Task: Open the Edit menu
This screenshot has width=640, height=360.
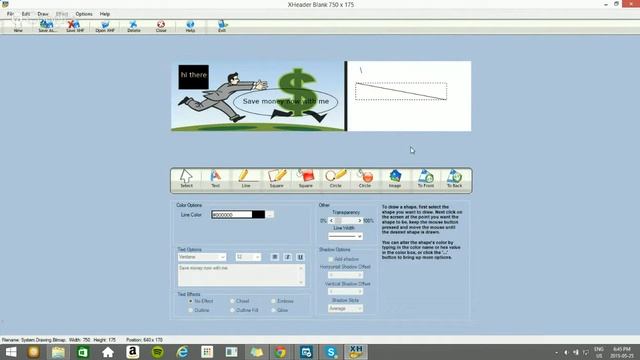Action: pos(26,14)
